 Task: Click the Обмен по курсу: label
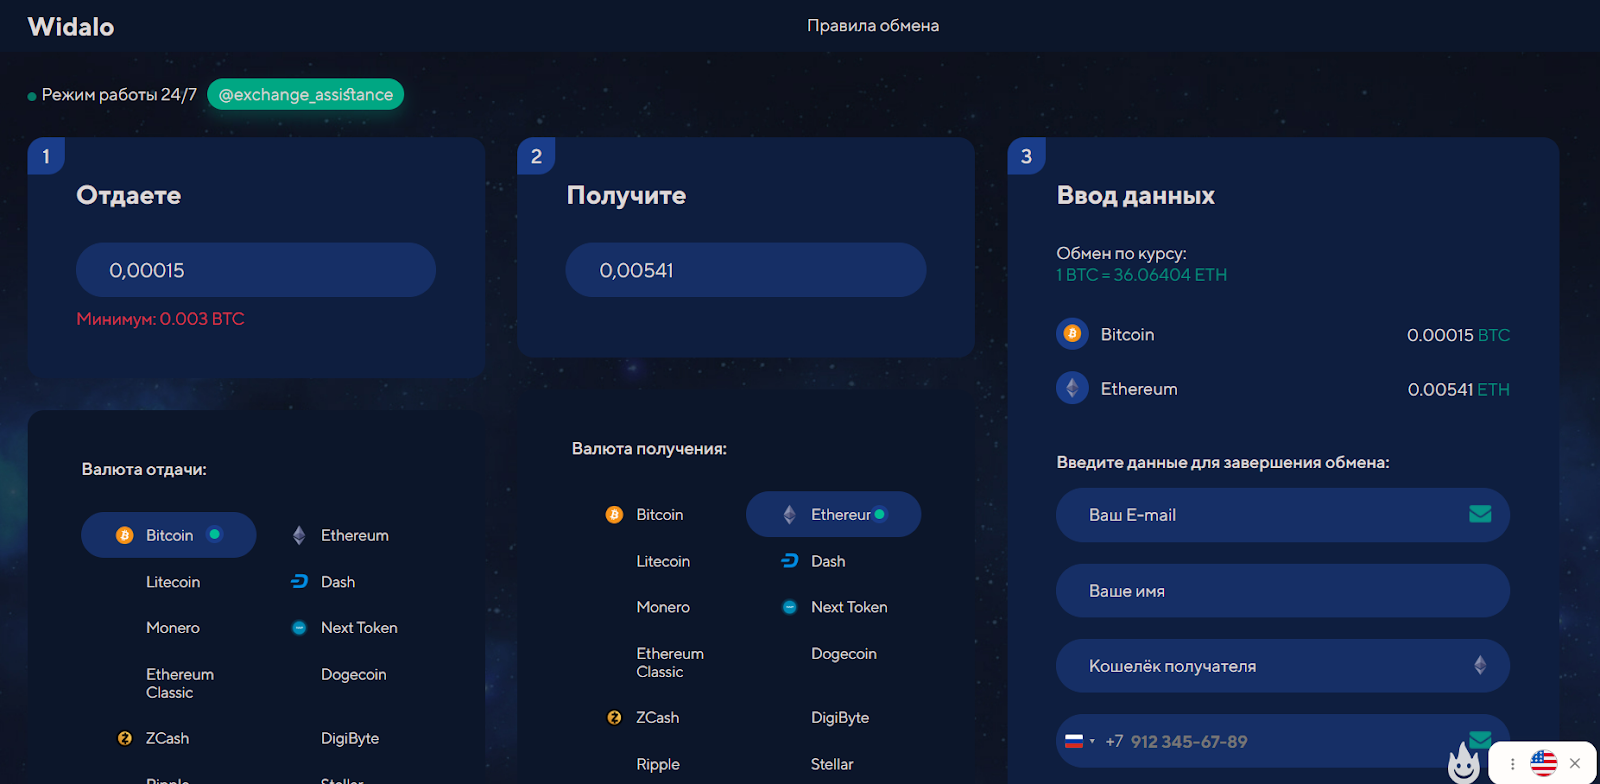pos(1121,254)
